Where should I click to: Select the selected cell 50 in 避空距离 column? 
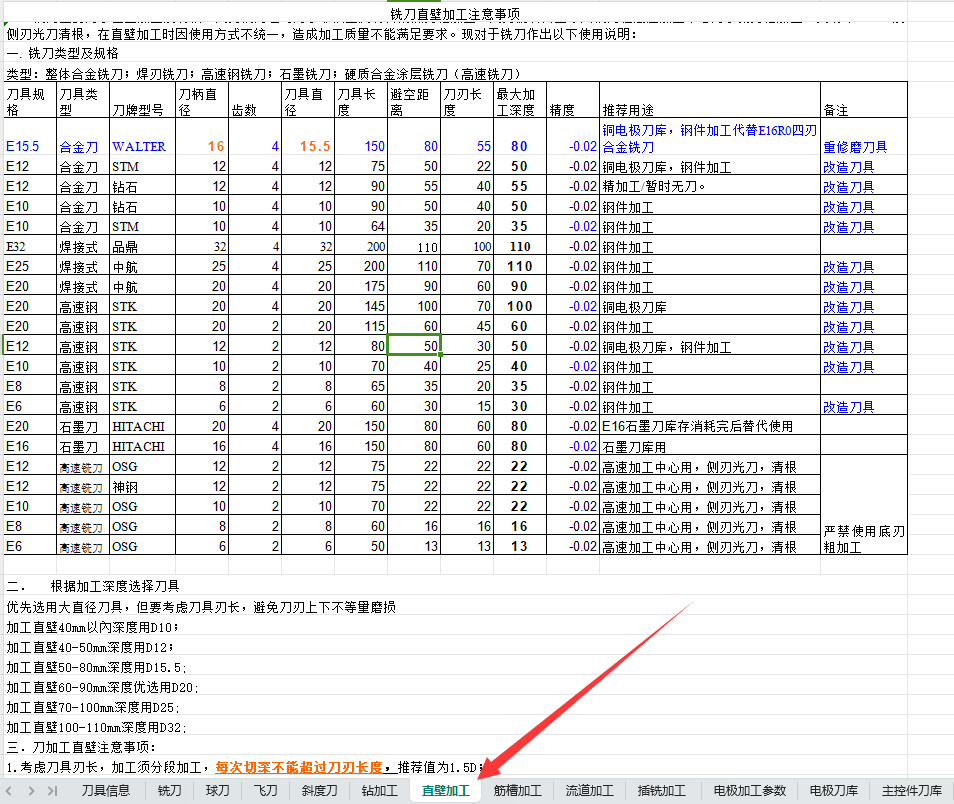[414, 345]
